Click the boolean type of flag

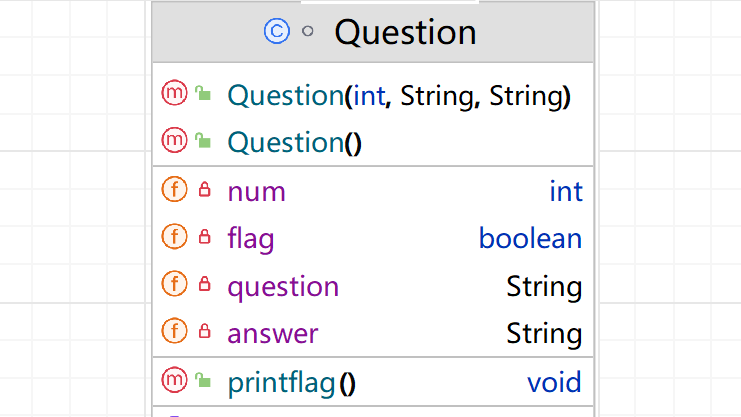click(x=530, y=239)
